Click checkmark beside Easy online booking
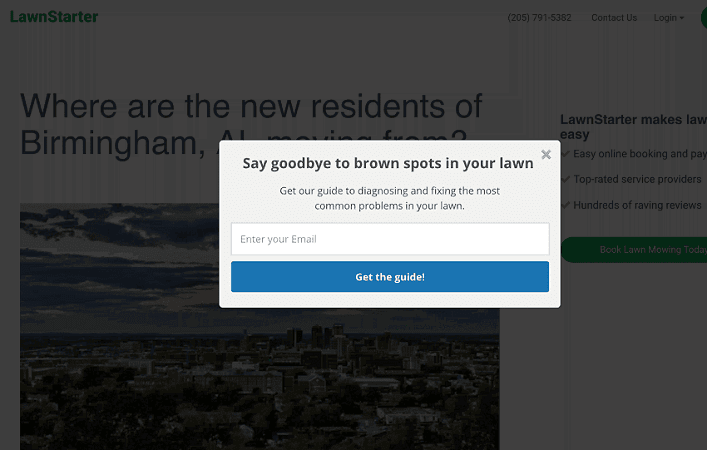 tap(566, 154)
